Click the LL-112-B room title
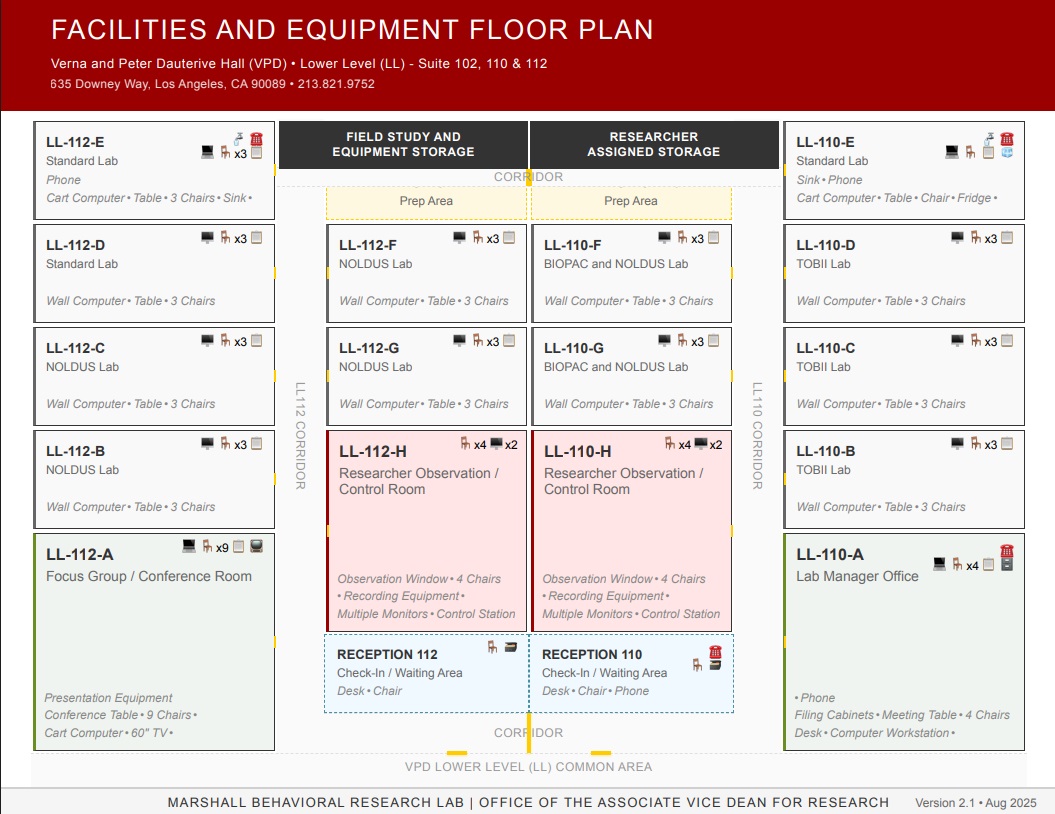Image resolution: width=1055 pixels, height=814 pixels. click(75, 451)
